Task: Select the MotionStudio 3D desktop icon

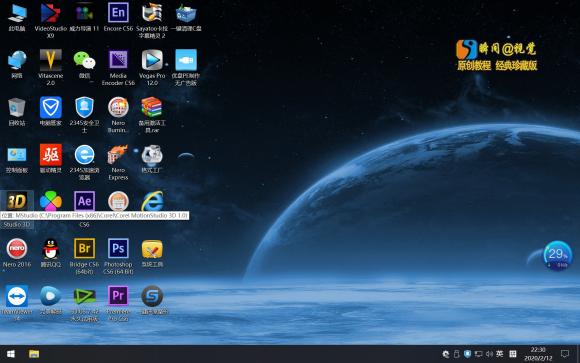Action: pos(17,202)
